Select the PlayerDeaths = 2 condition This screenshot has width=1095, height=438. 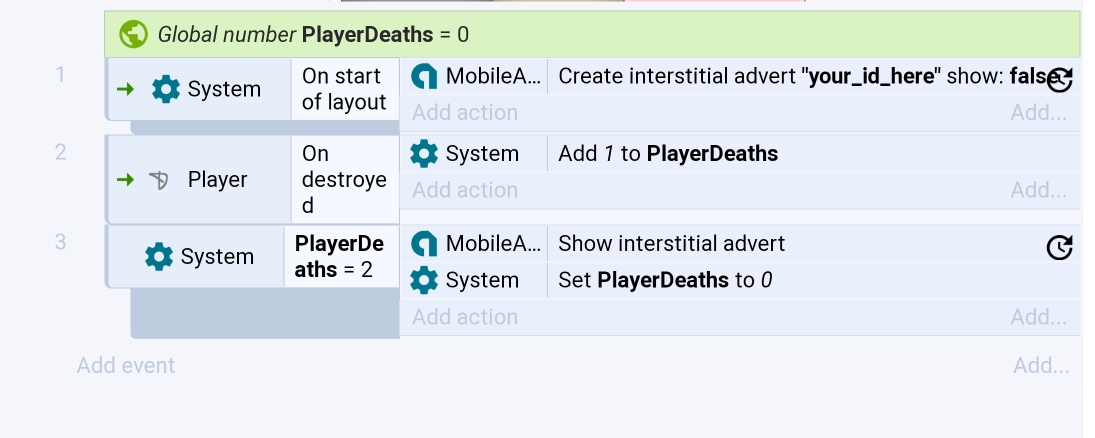click(341, 256)
